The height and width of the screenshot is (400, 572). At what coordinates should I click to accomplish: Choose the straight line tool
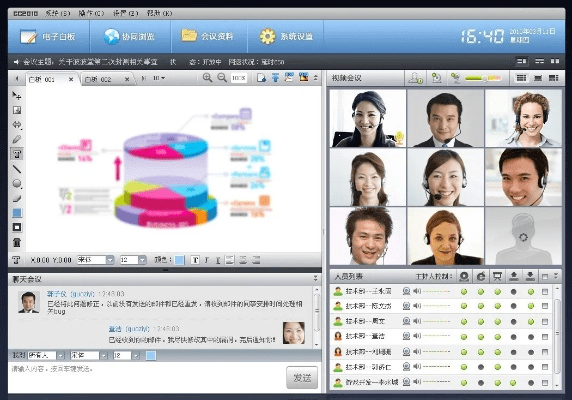[17, 168]
